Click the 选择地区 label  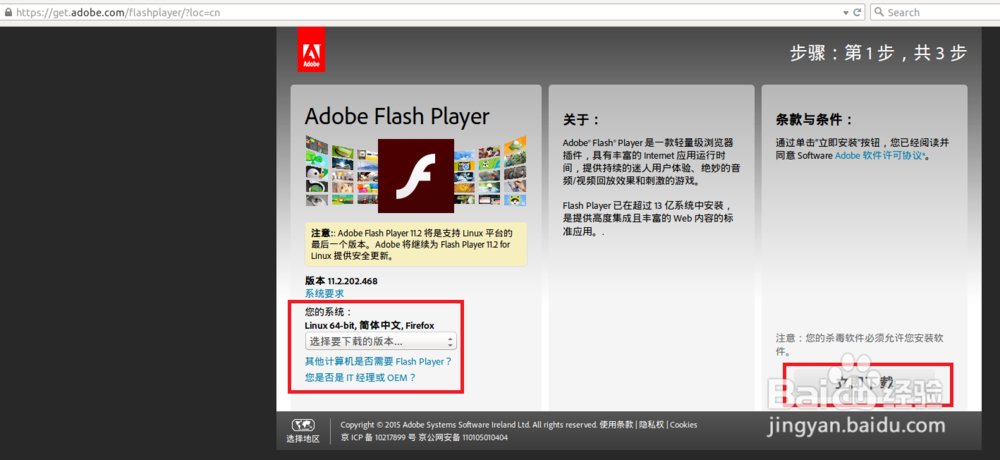(303, 439)
